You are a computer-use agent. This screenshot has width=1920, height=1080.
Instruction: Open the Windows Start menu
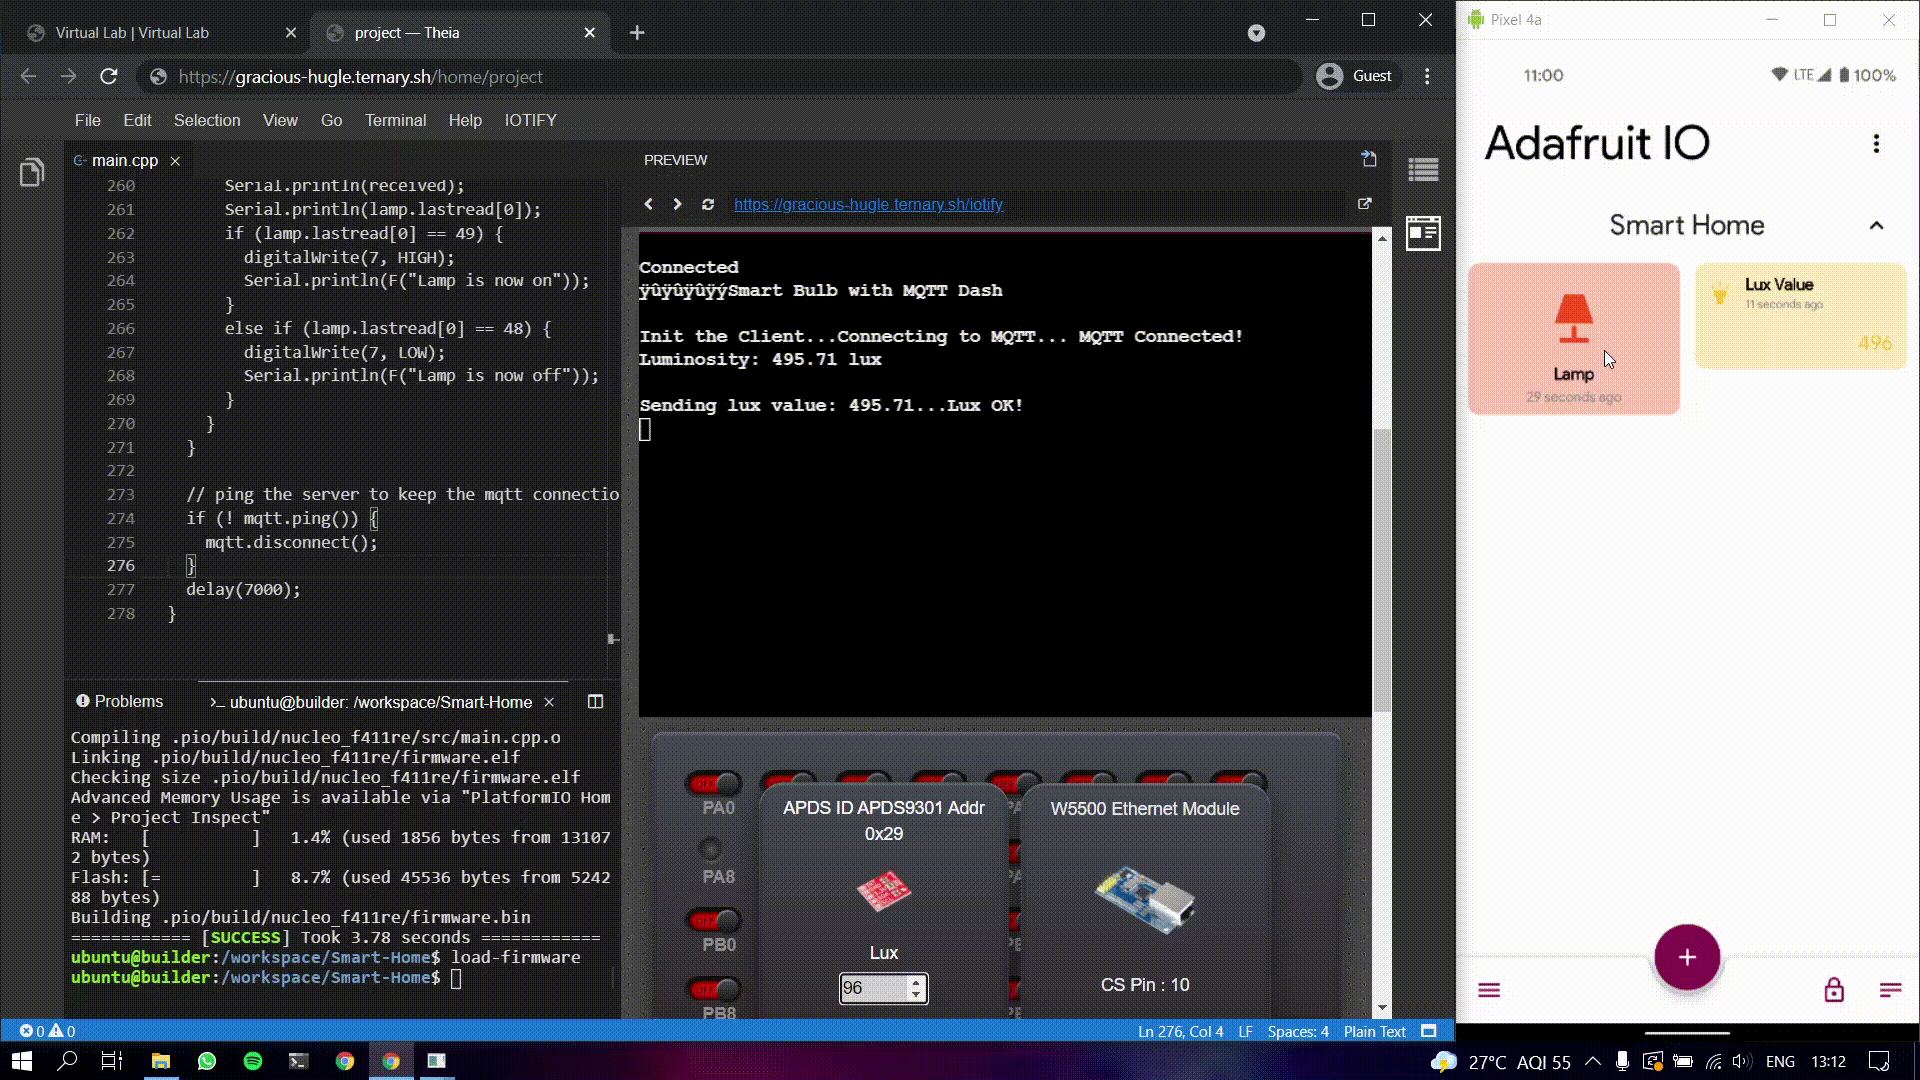tap(22, 1061)
